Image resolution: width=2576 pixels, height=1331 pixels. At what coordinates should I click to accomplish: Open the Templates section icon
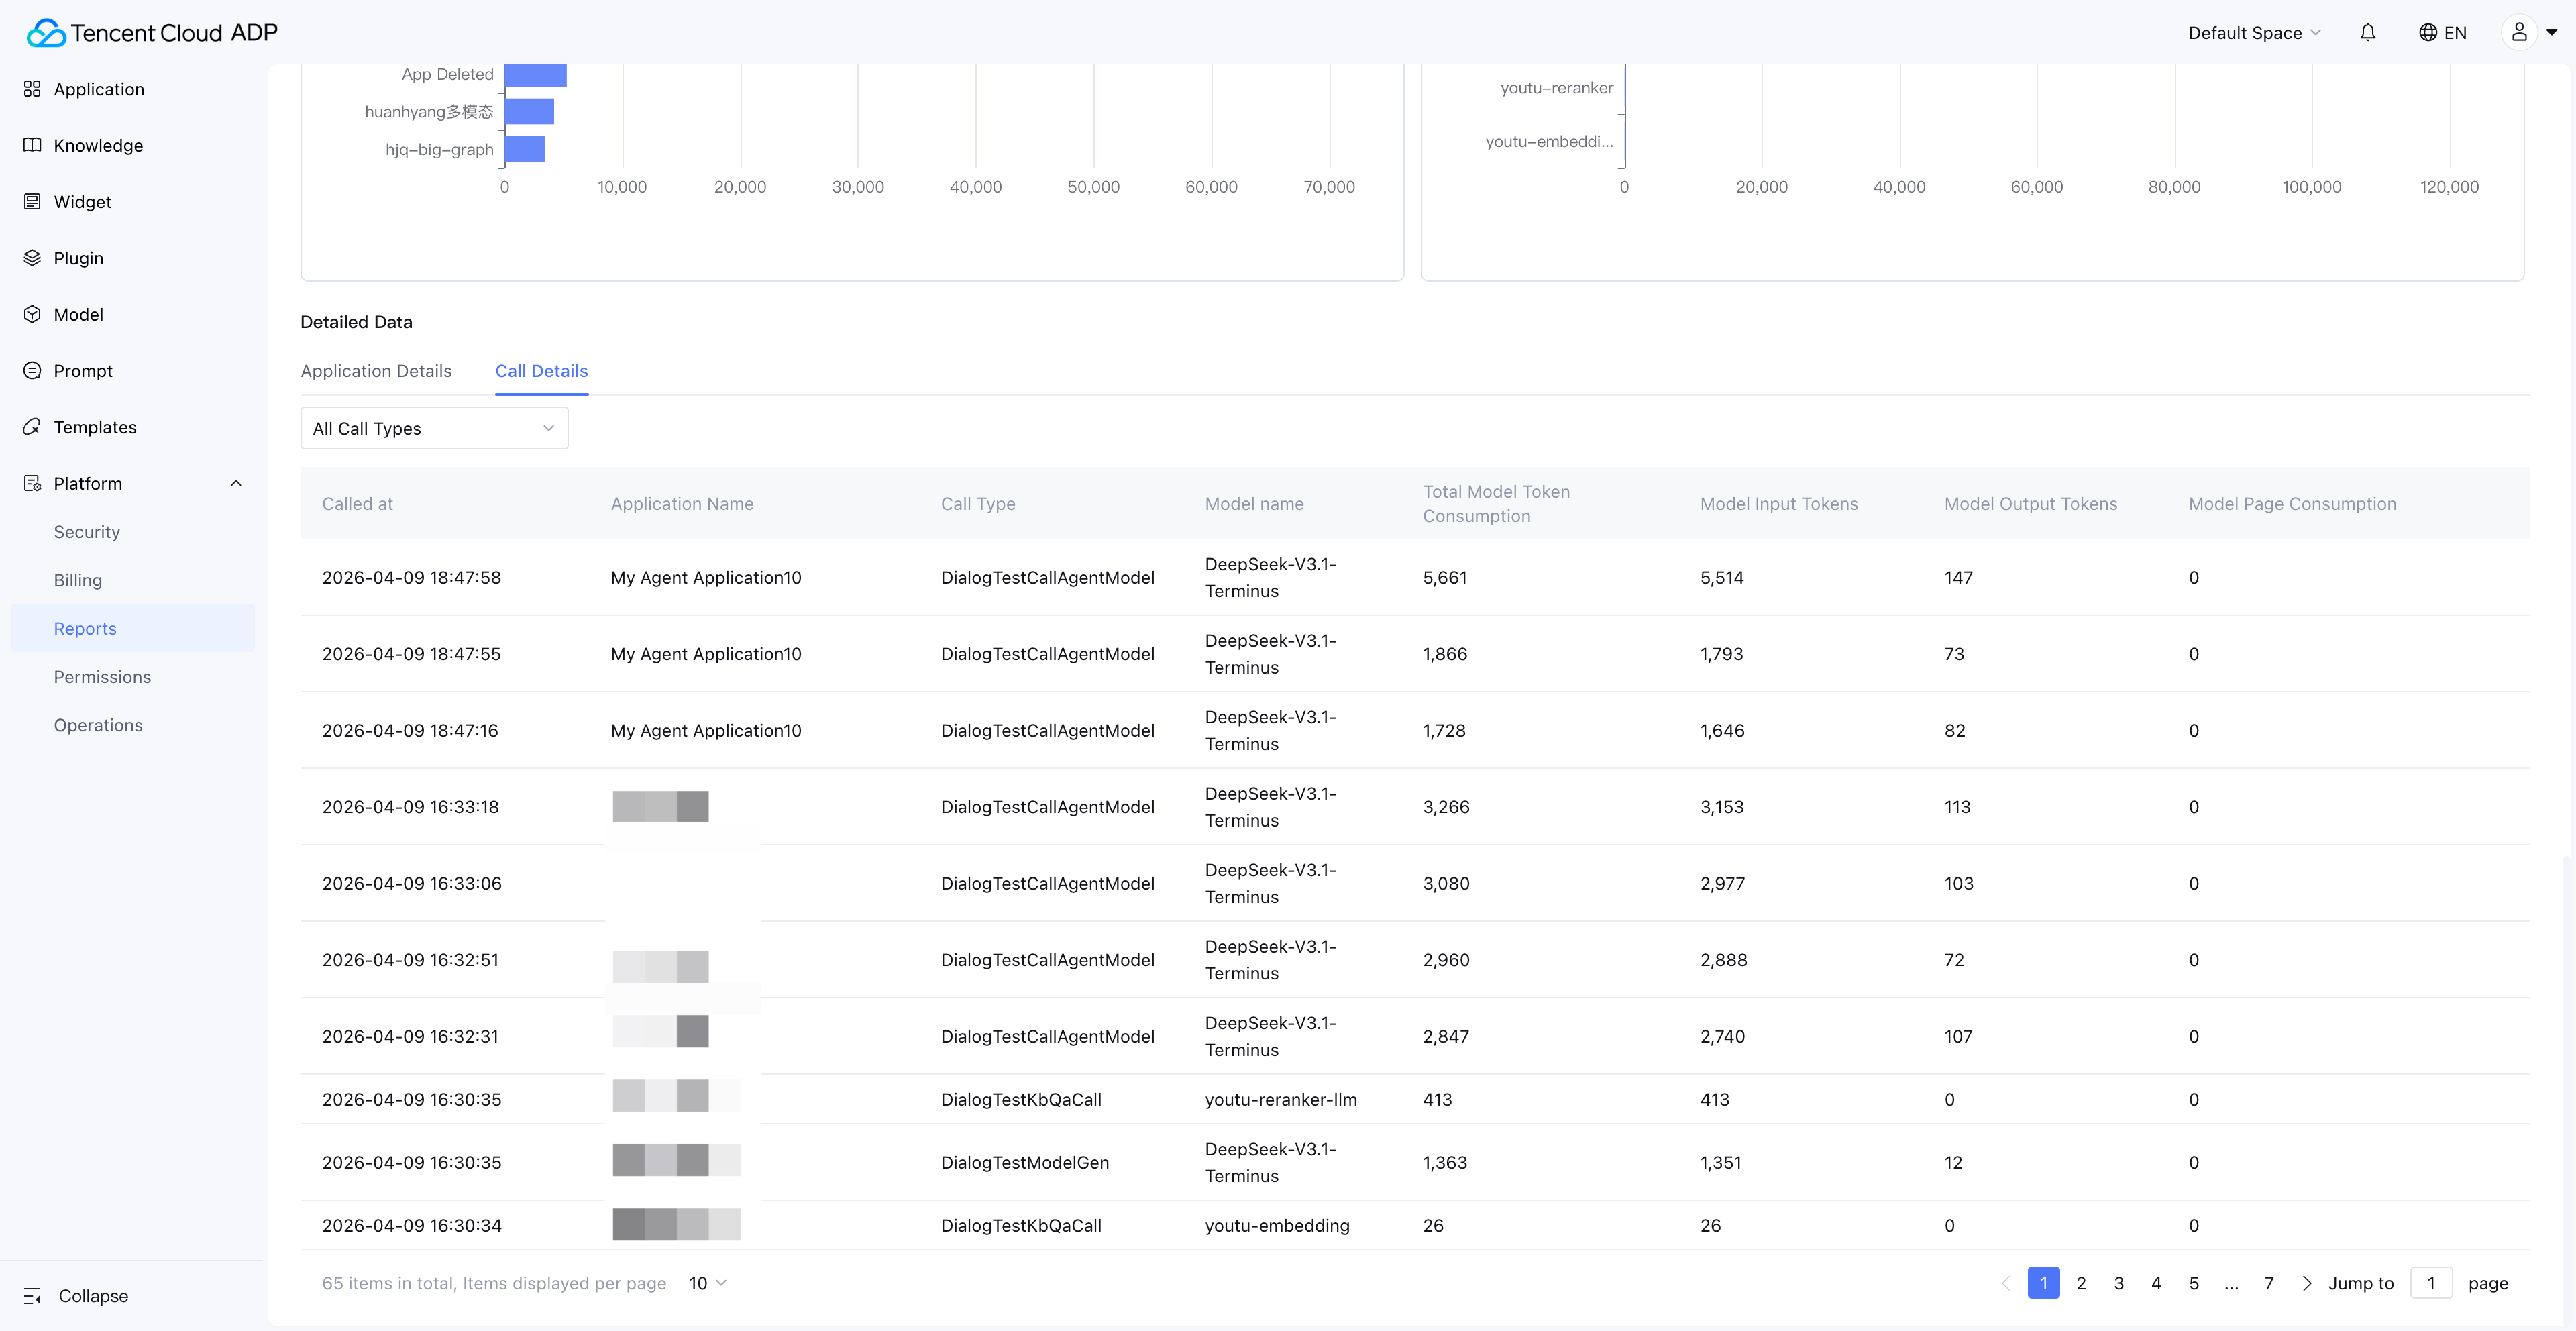[32, 427]
